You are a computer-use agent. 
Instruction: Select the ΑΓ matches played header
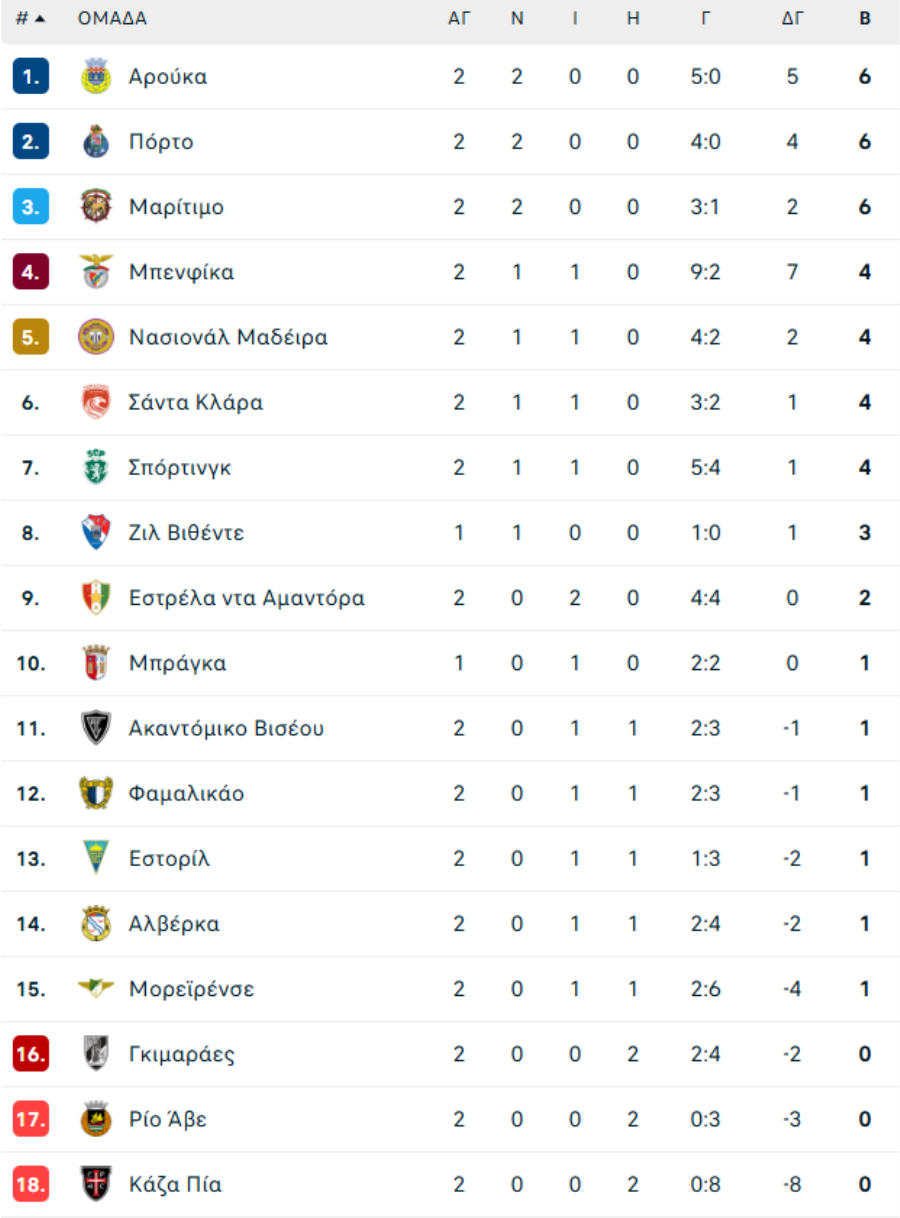pyautogui.click(x=459, y=19)
